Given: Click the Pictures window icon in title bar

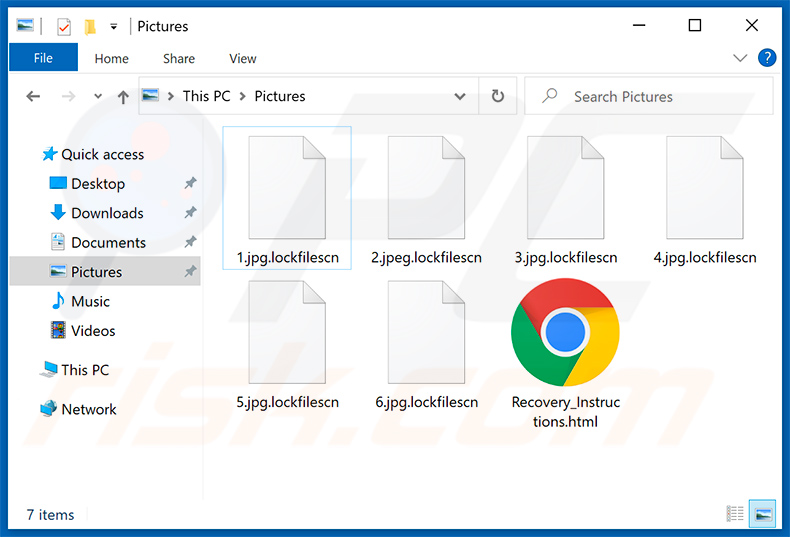Looking at the screenshot, I should (x=25, y=25).
